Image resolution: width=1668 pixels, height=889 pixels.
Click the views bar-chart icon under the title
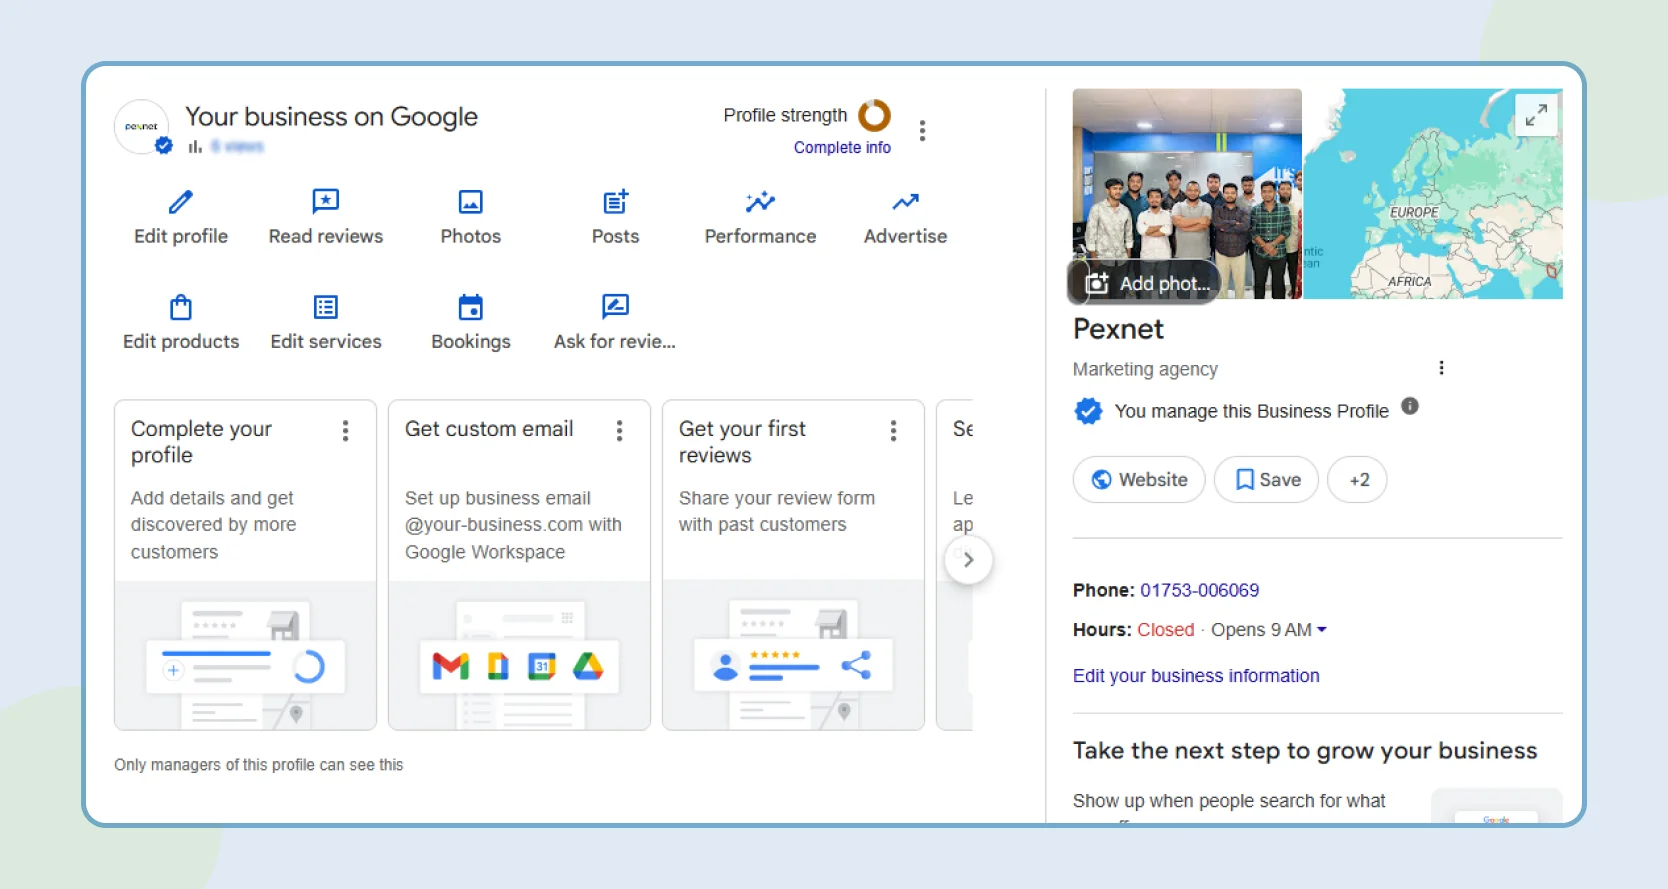point(195,147)
